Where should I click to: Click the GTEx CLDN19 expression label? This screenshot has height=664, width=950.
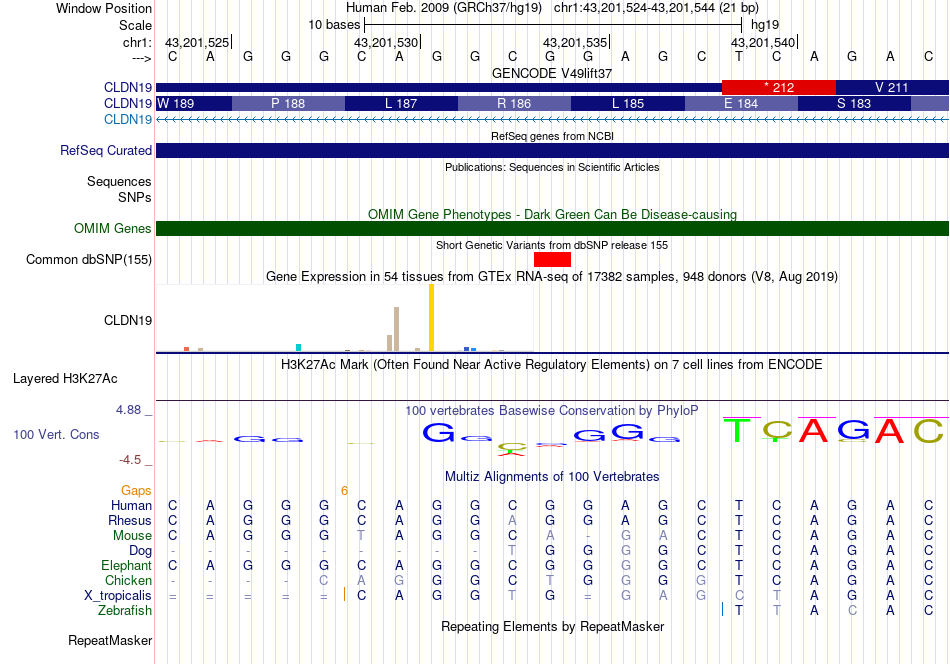click(128, 320)
